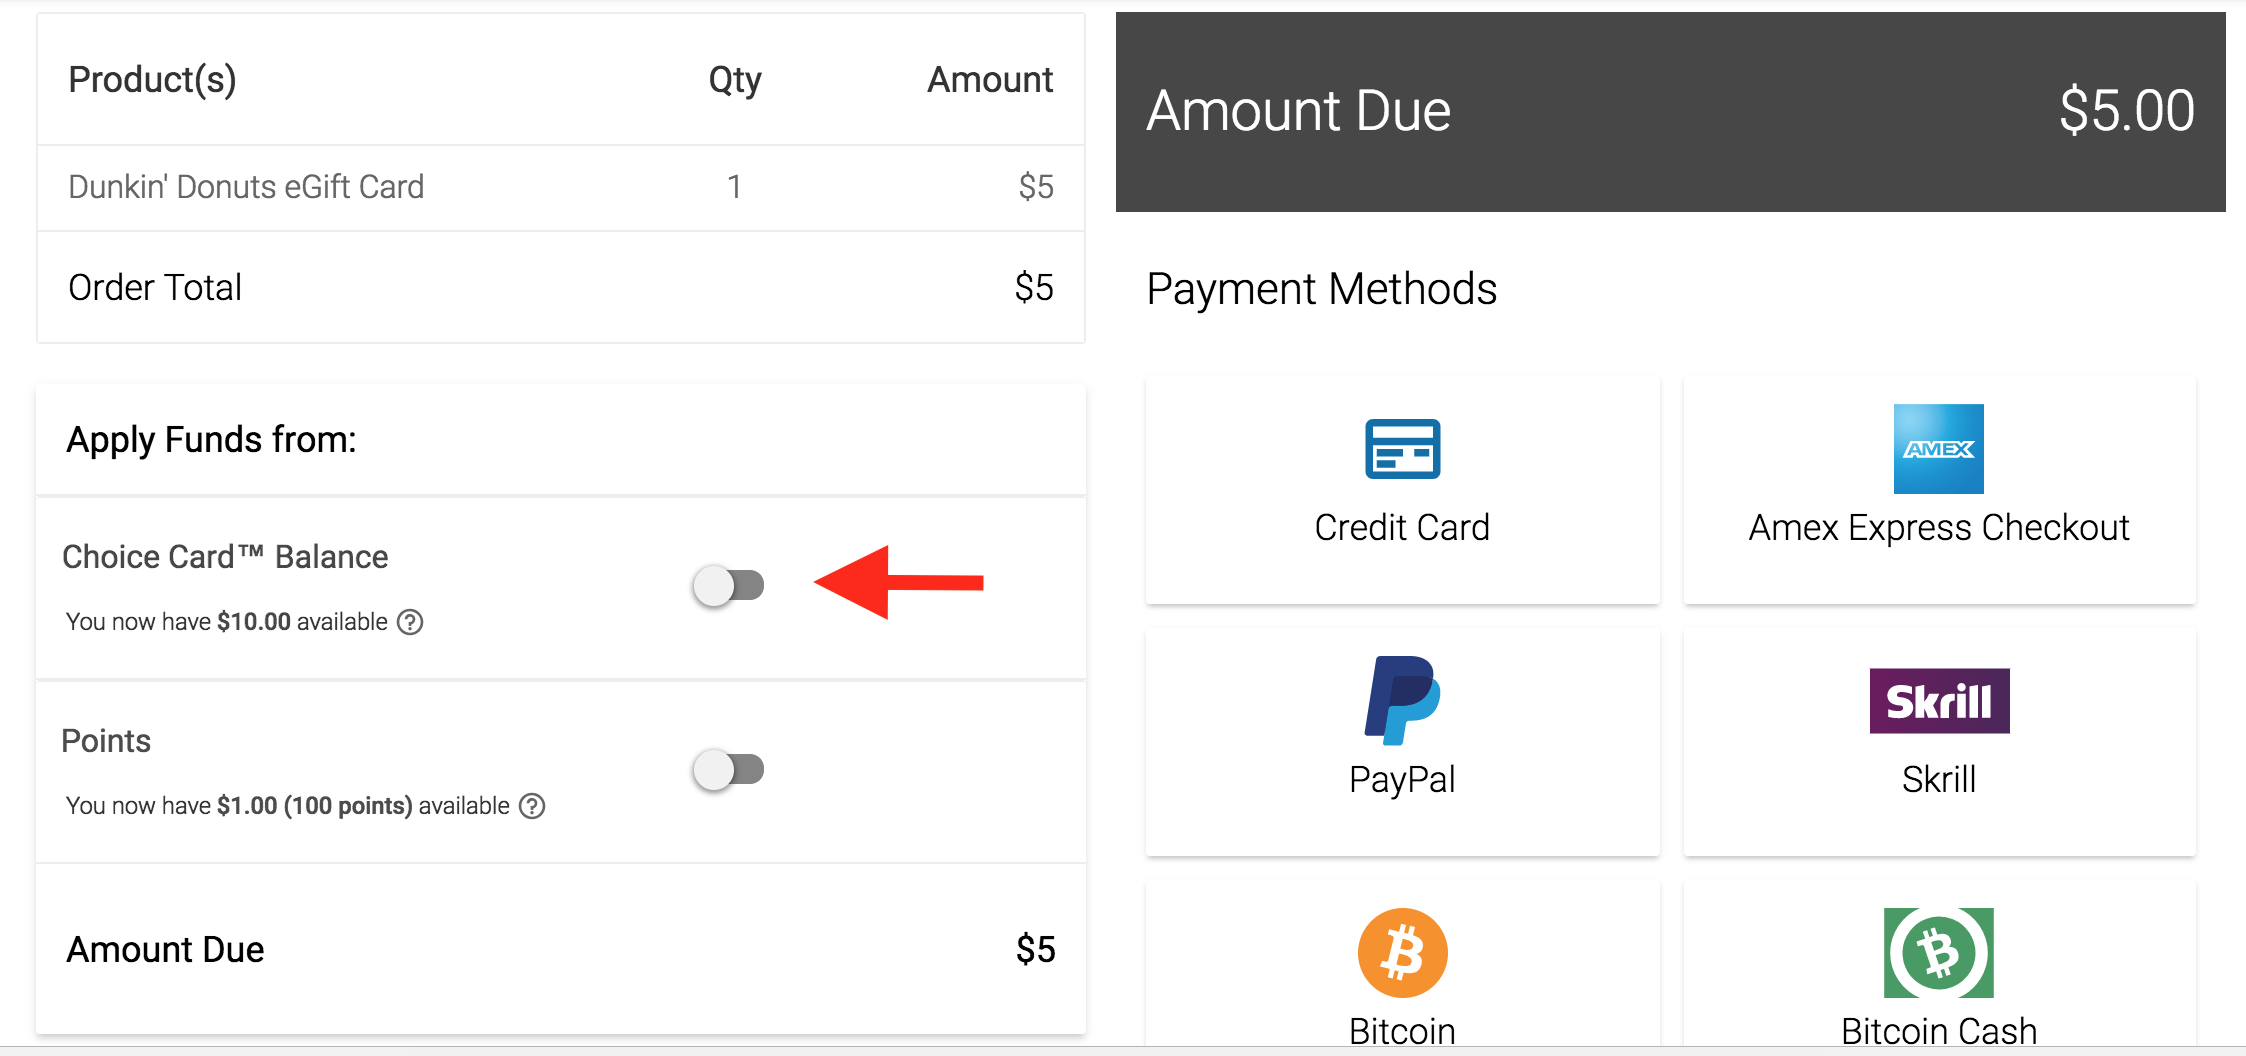The width and height of the screenshot is (2246, 1056).
Task: Select Credit Card as payment method
Action: pyautogui.click(x=1402, y=490)
